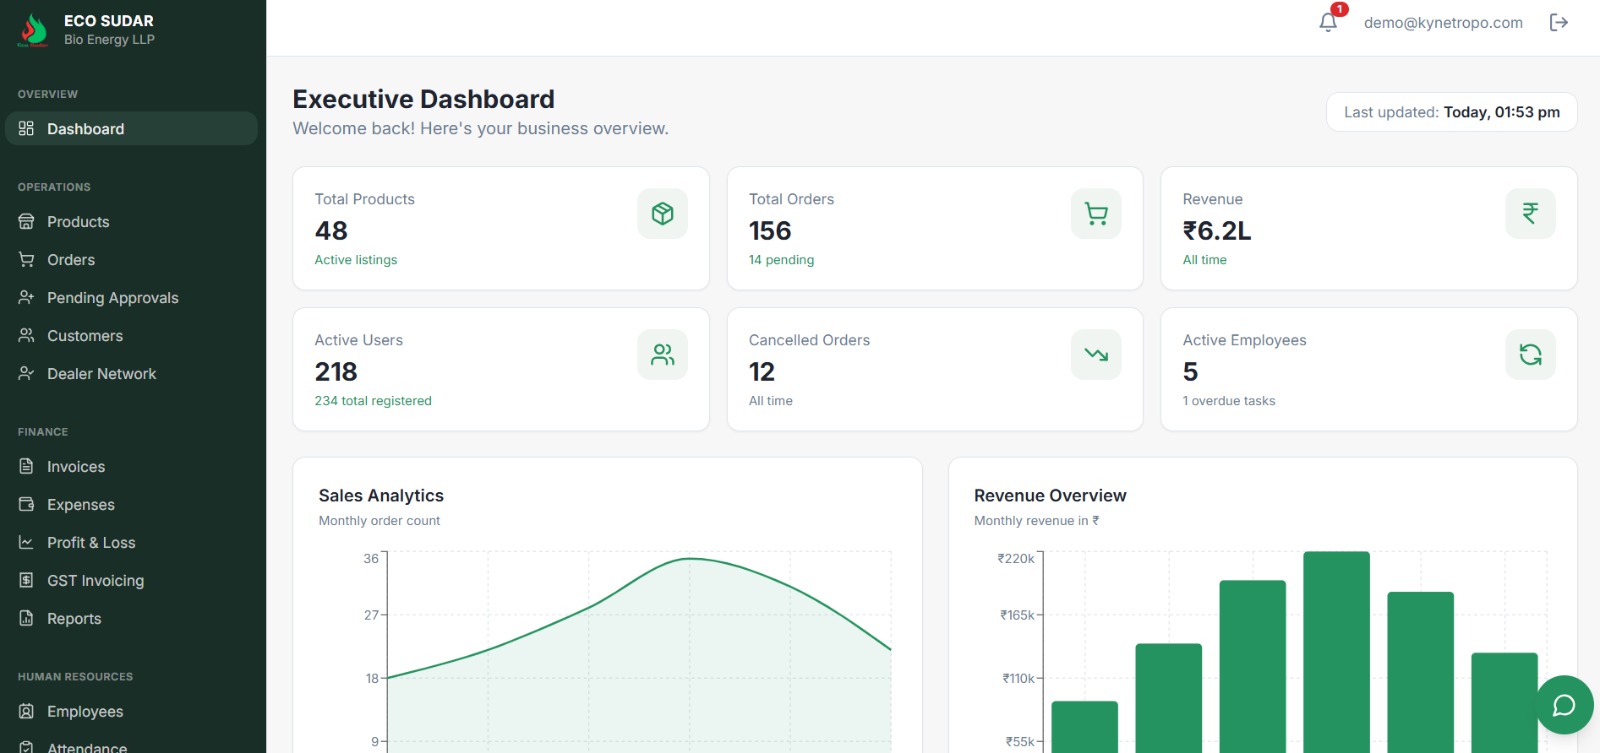Click the Dealer Network icon in sidebar

tap(26, 374)
